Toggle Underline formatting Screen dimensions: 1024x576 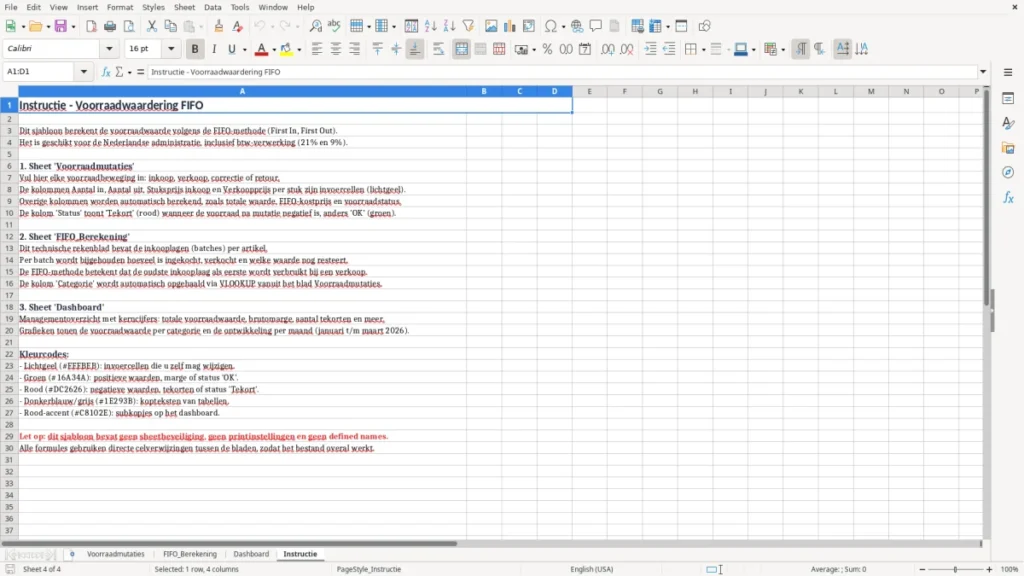pos(231,49)
